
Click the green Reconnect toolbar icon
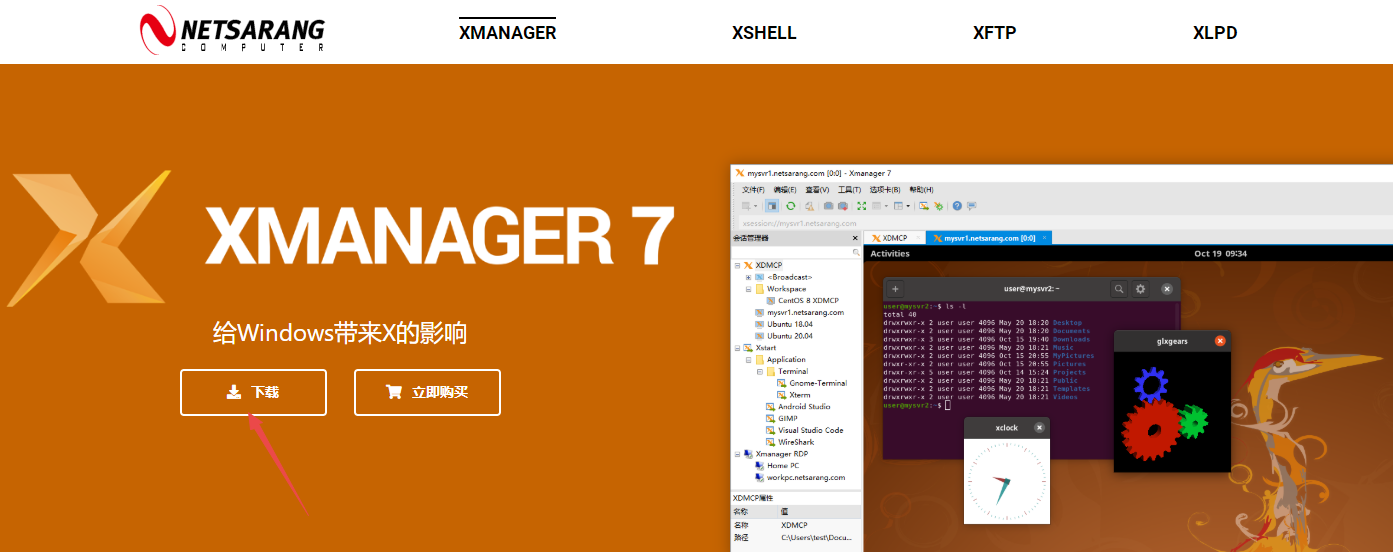pos(790,206)
